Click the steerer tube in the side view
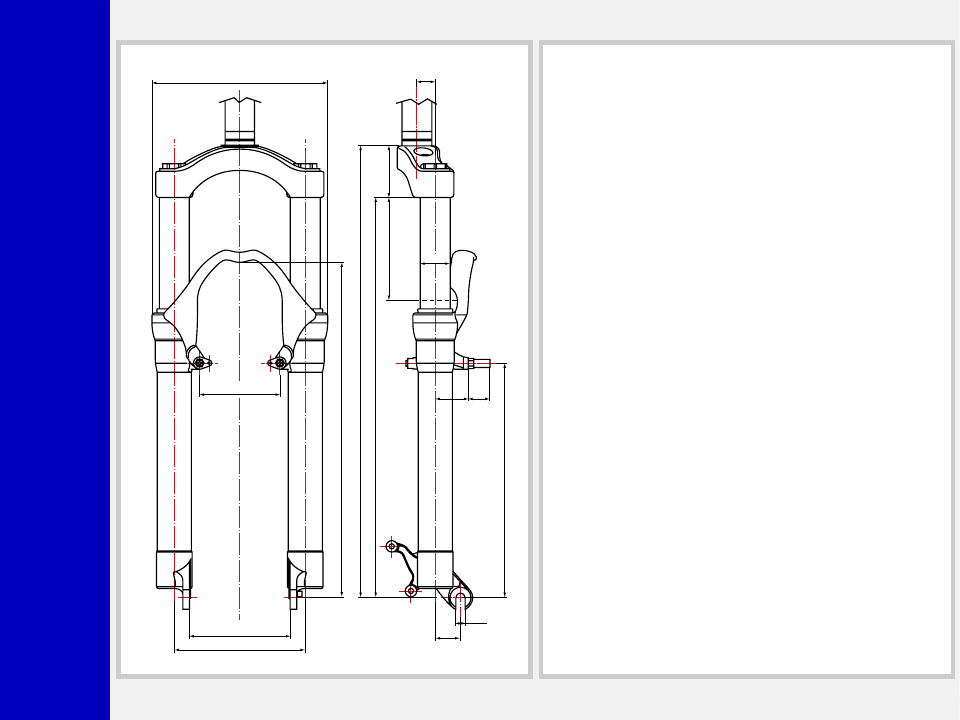Image resolution: width=960 pixels, height=720 pixels. 417,124
